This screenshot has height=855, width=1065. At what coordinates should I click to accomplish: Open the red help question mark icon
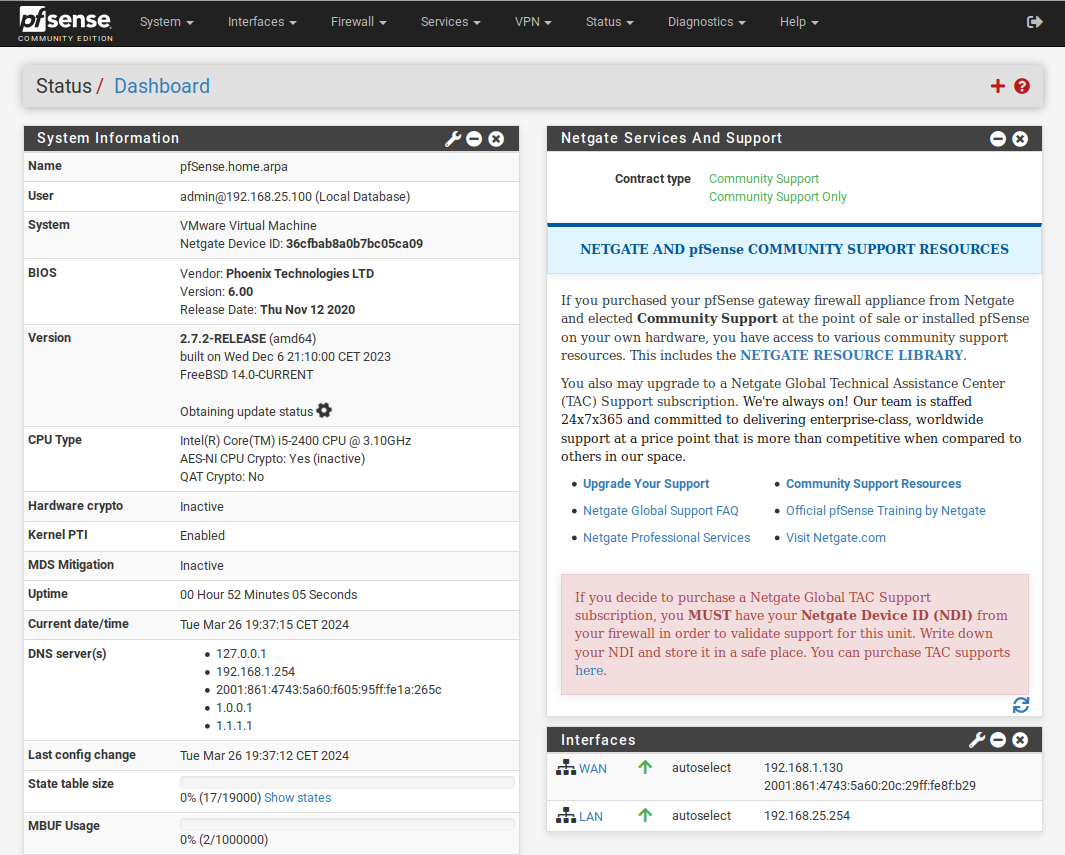click(x=1022, y=86)
